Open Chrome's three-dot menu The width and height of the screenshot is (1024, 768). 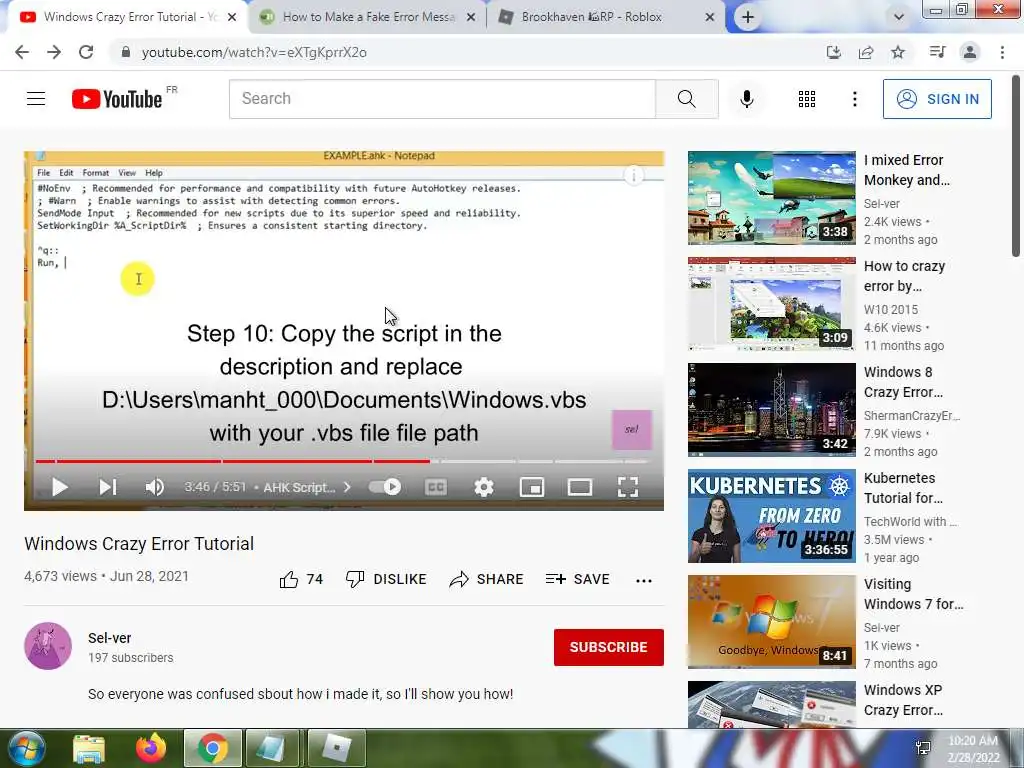coord(1002,52)
